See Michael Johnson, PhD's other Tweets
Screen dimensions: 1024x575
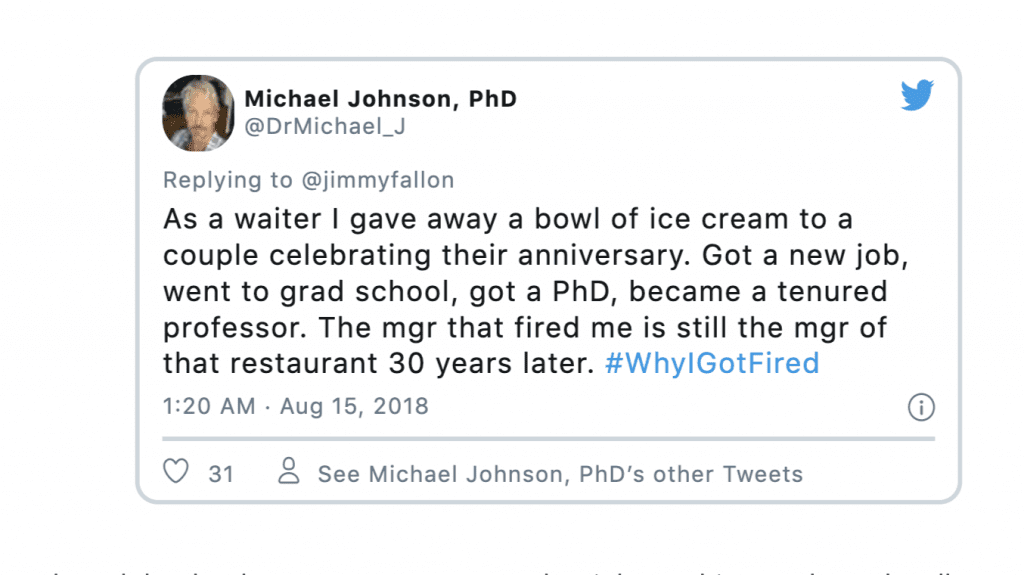560,474
